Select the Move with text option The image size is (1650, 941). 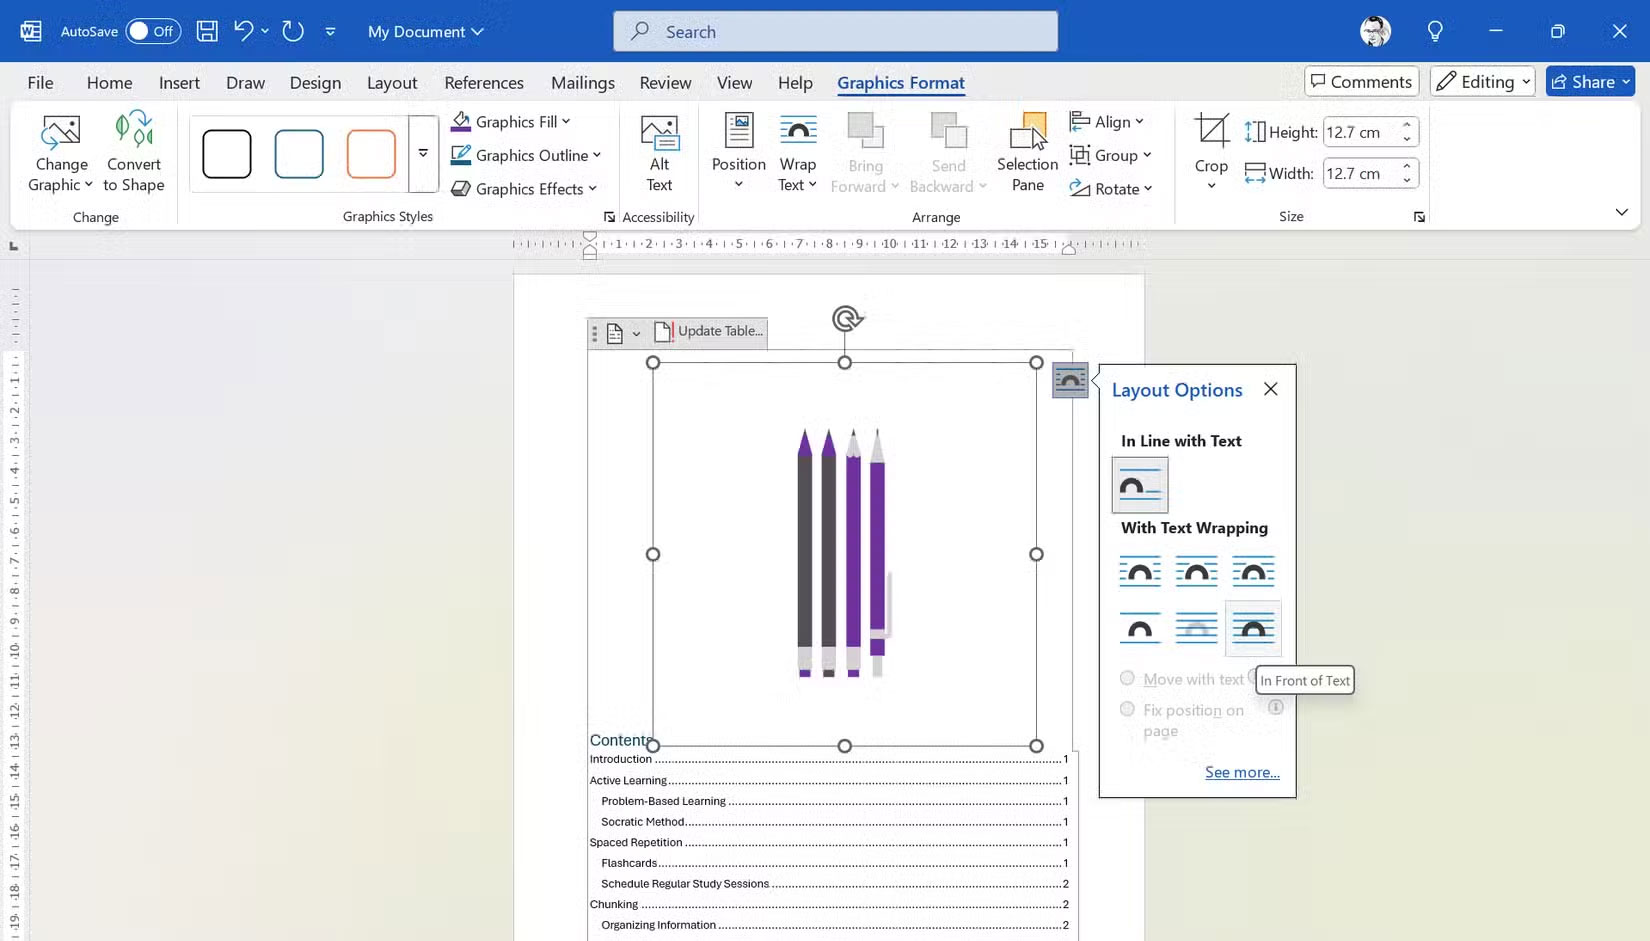pyautogui.click(x=1128, y=678)
